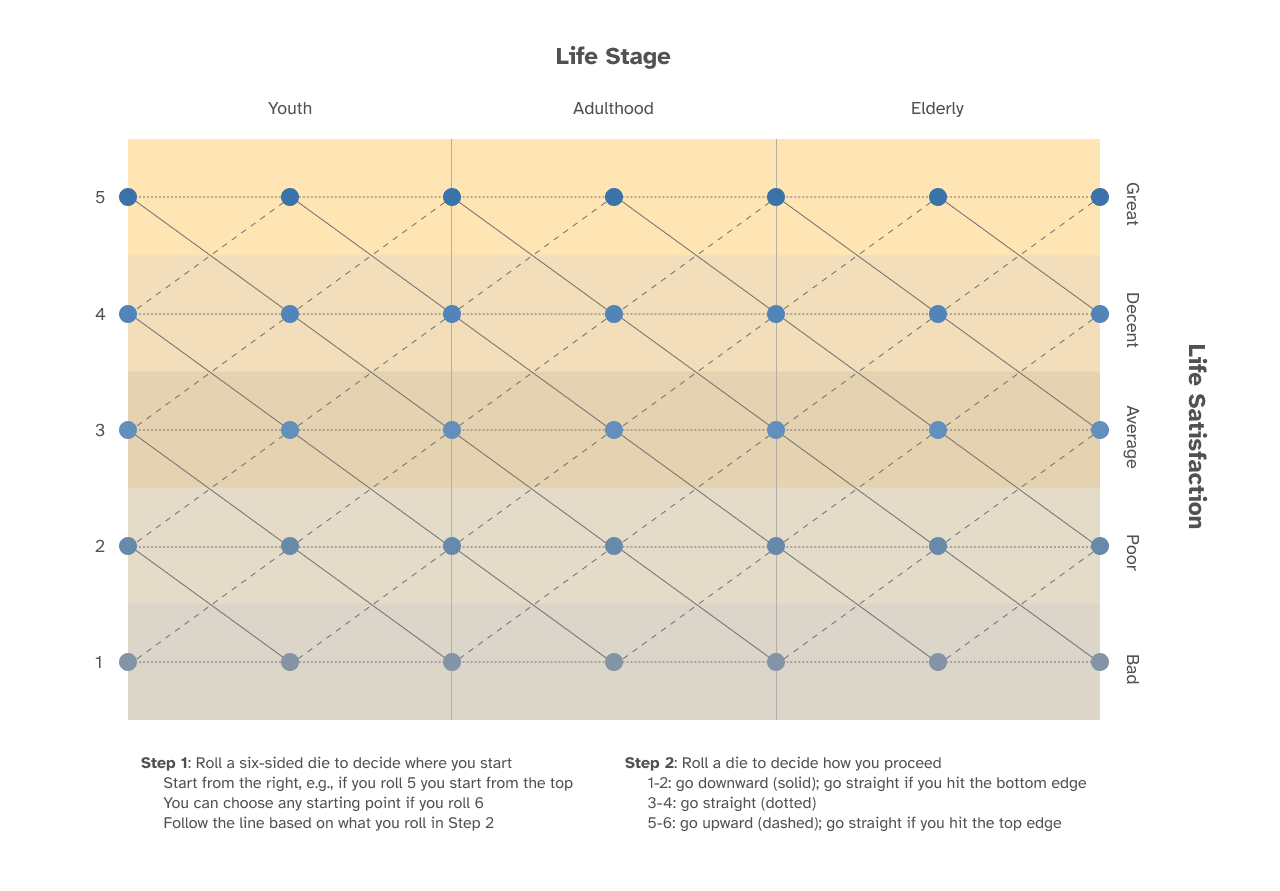This screenshot has width=1280, height=891.
Task: Click the "Average" satisfaction label
Action: [x=1132, y=437]
